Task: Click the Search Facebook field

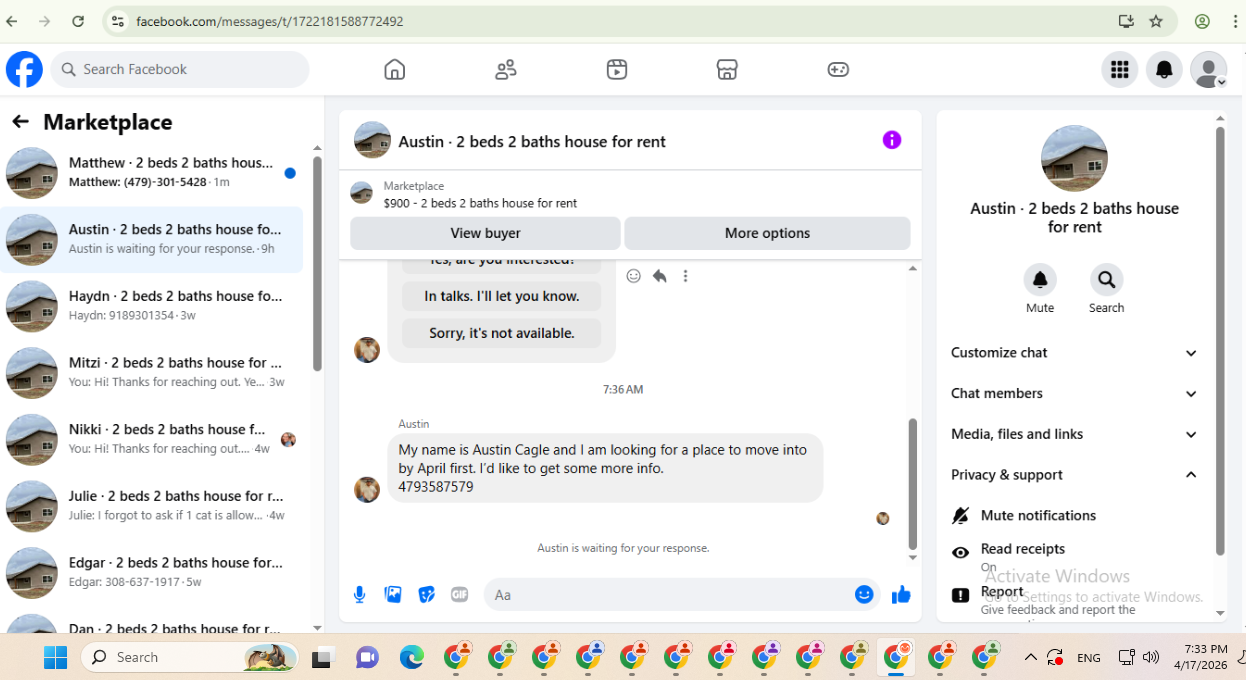Action: click(180, 69)
